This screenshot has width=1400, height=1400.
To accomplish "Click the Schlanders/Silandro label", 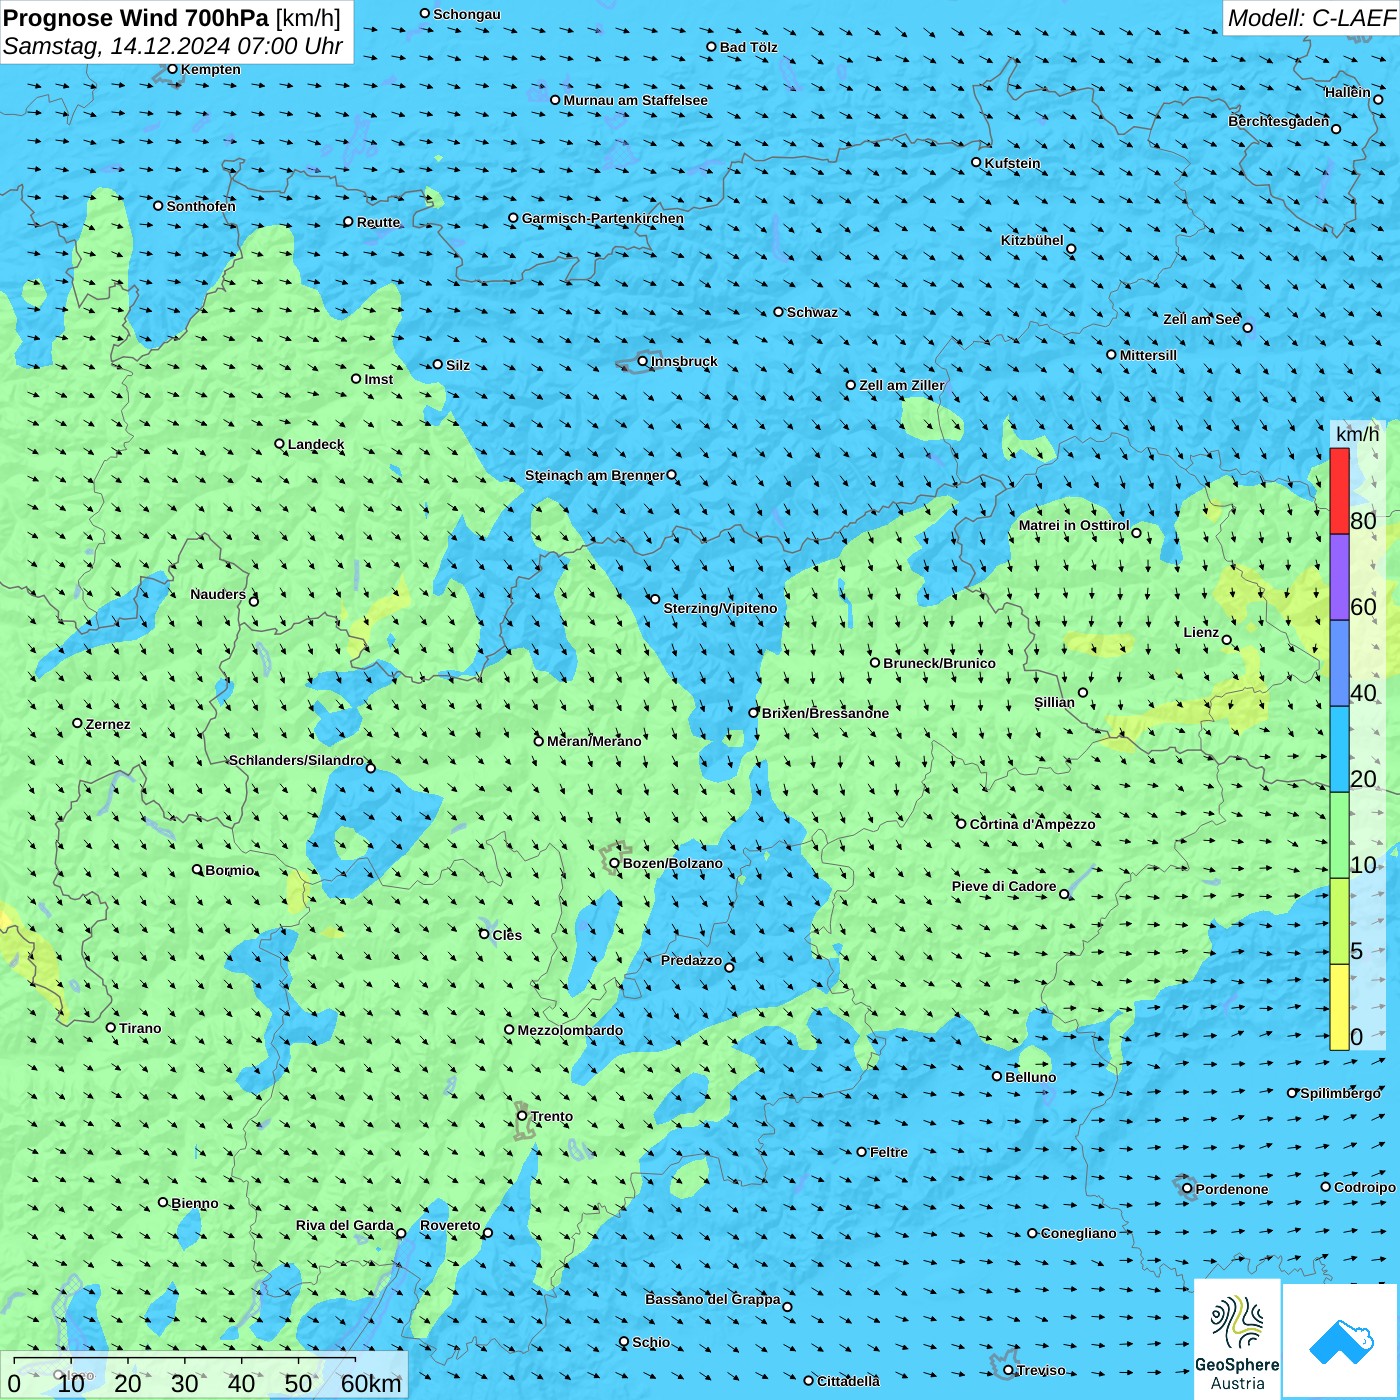I will click(x=296, y=760).
